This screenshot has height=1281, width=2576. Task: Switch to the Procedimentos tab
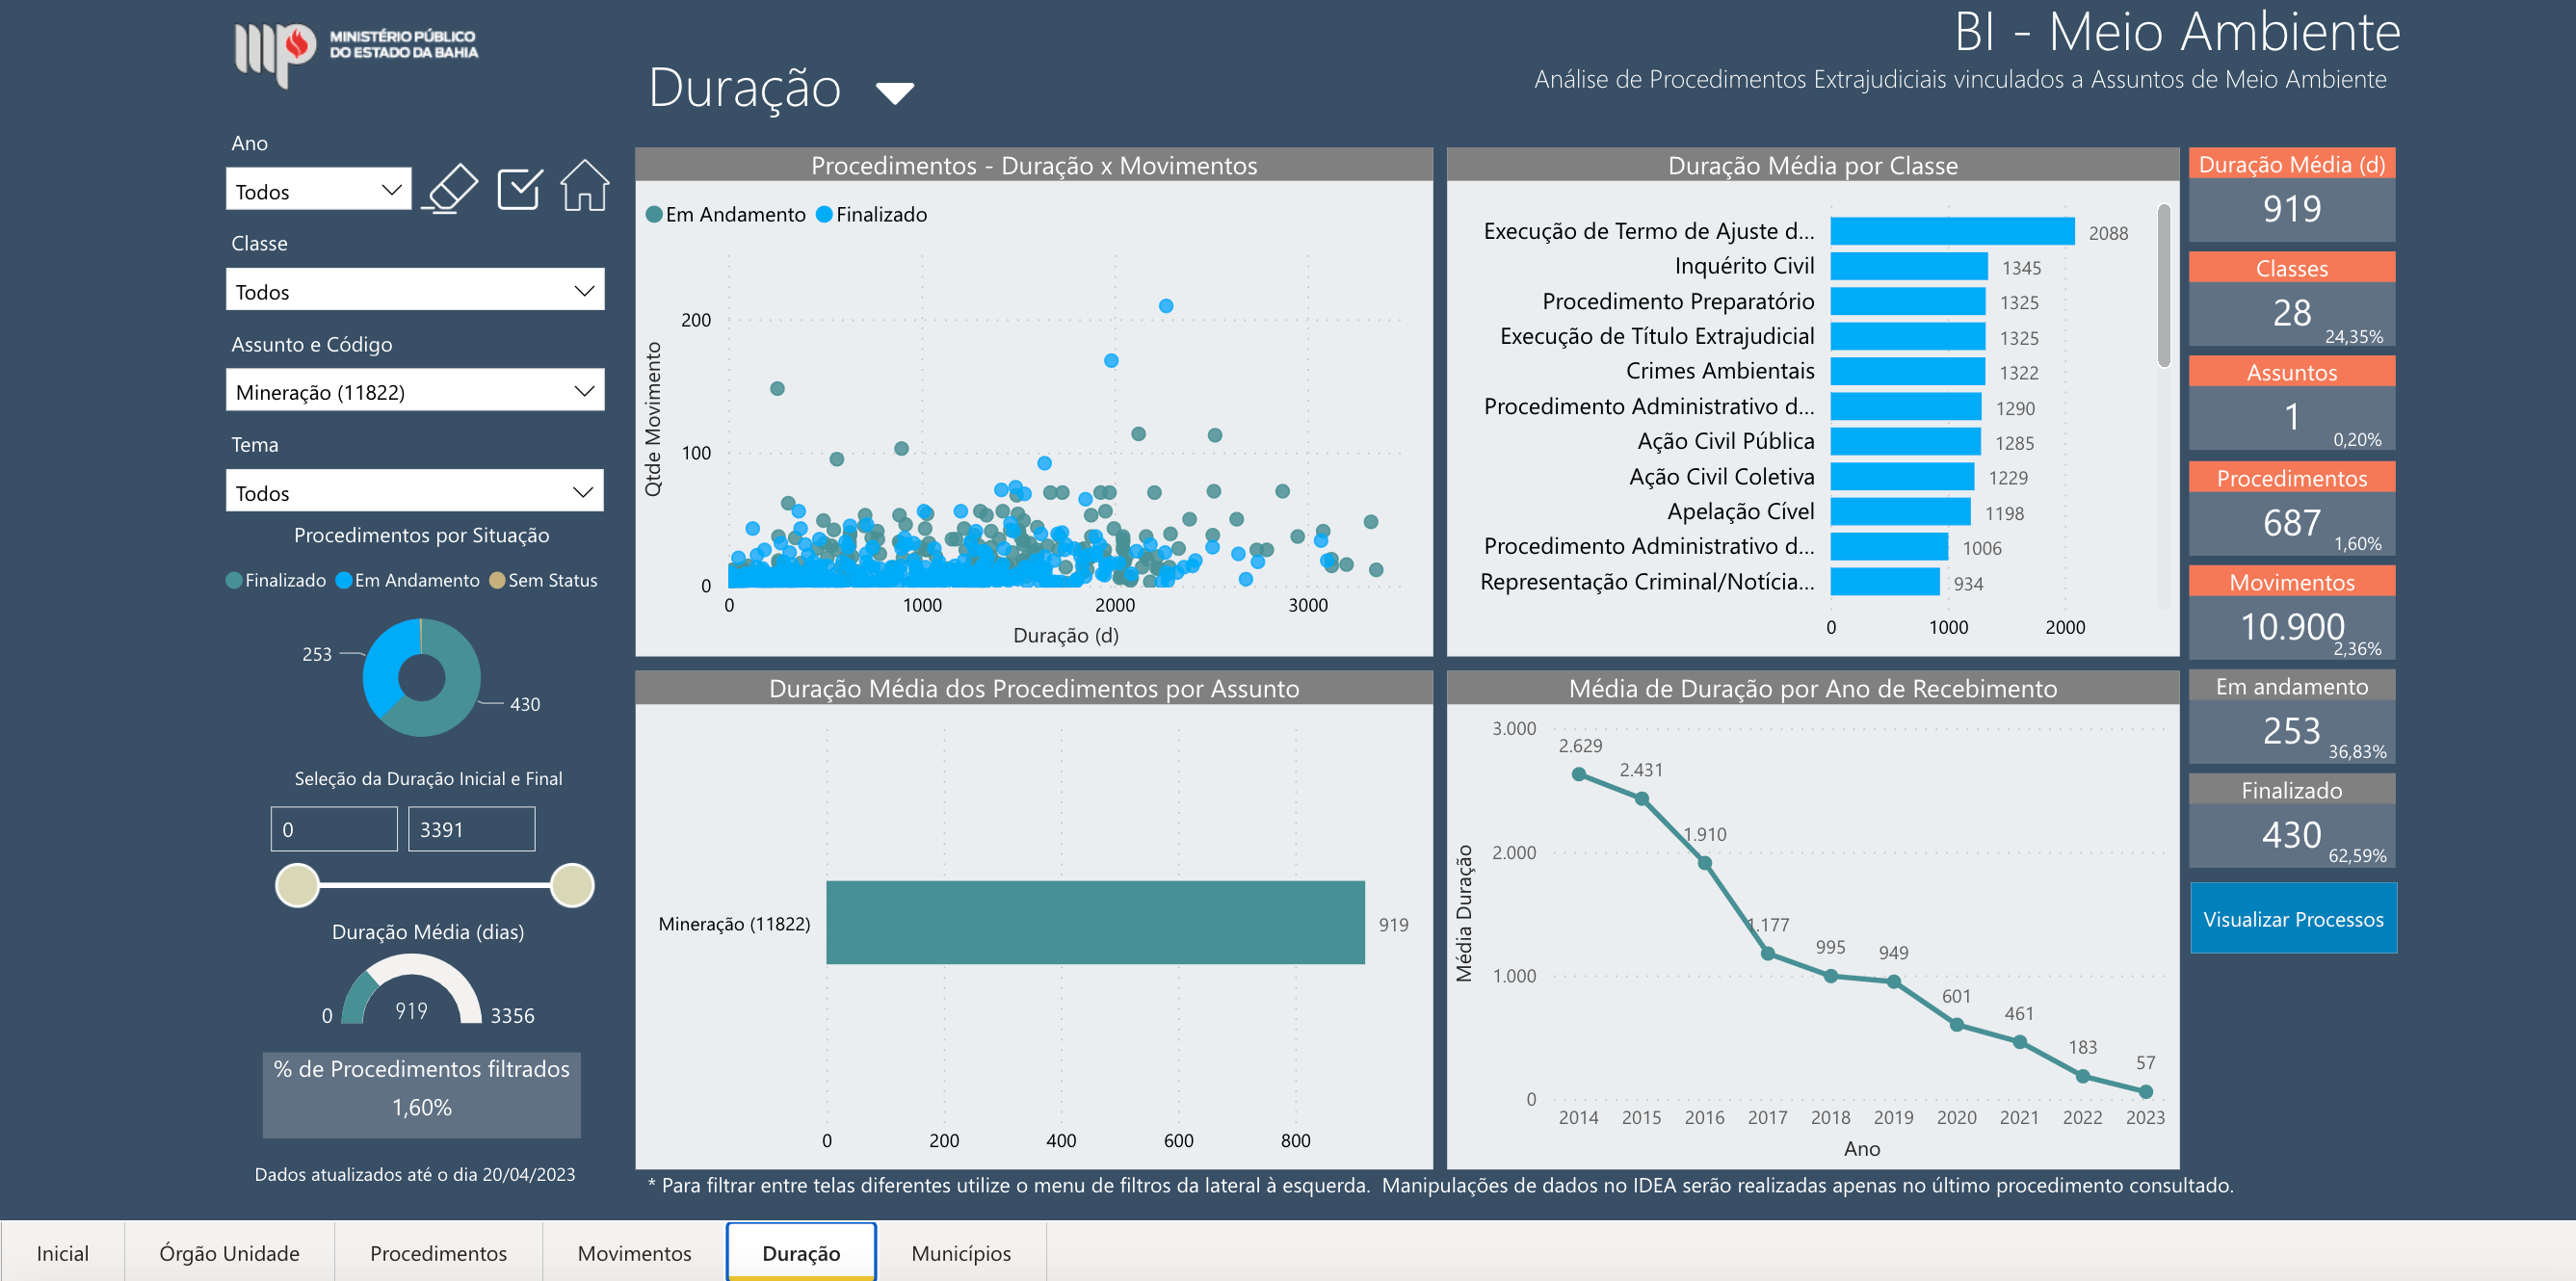(438, 1253)
